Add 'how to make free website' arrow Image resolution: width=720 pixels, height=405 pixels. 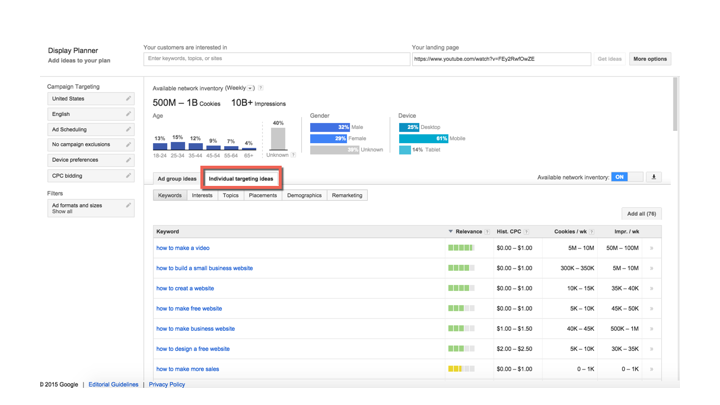click(x=652, y=309)
